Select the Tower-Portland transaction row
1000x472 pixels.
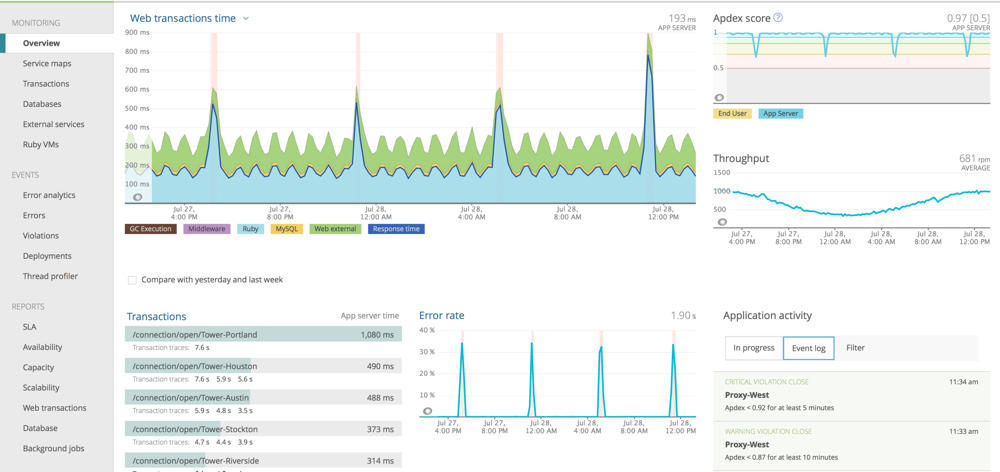[263, 335]
